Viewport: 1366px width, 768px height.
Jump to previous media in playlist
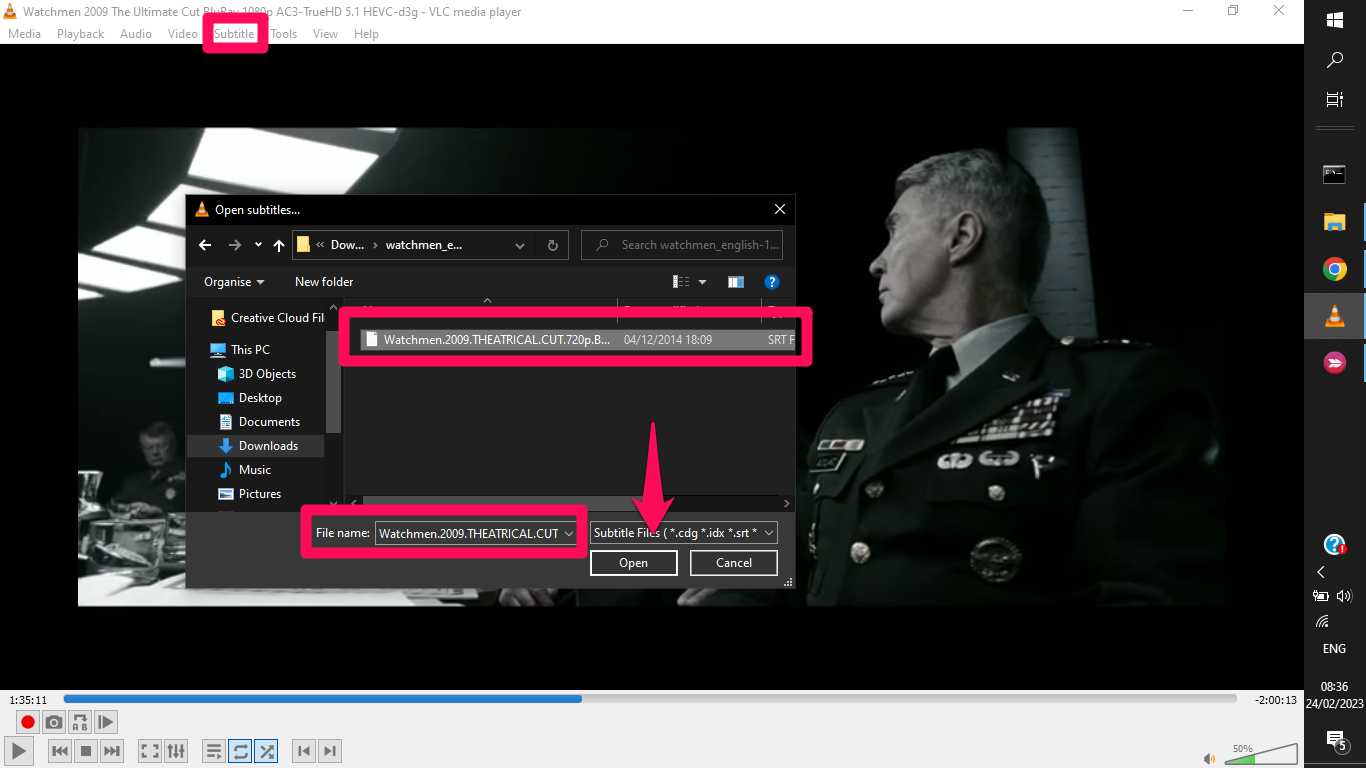coord(60,751)
